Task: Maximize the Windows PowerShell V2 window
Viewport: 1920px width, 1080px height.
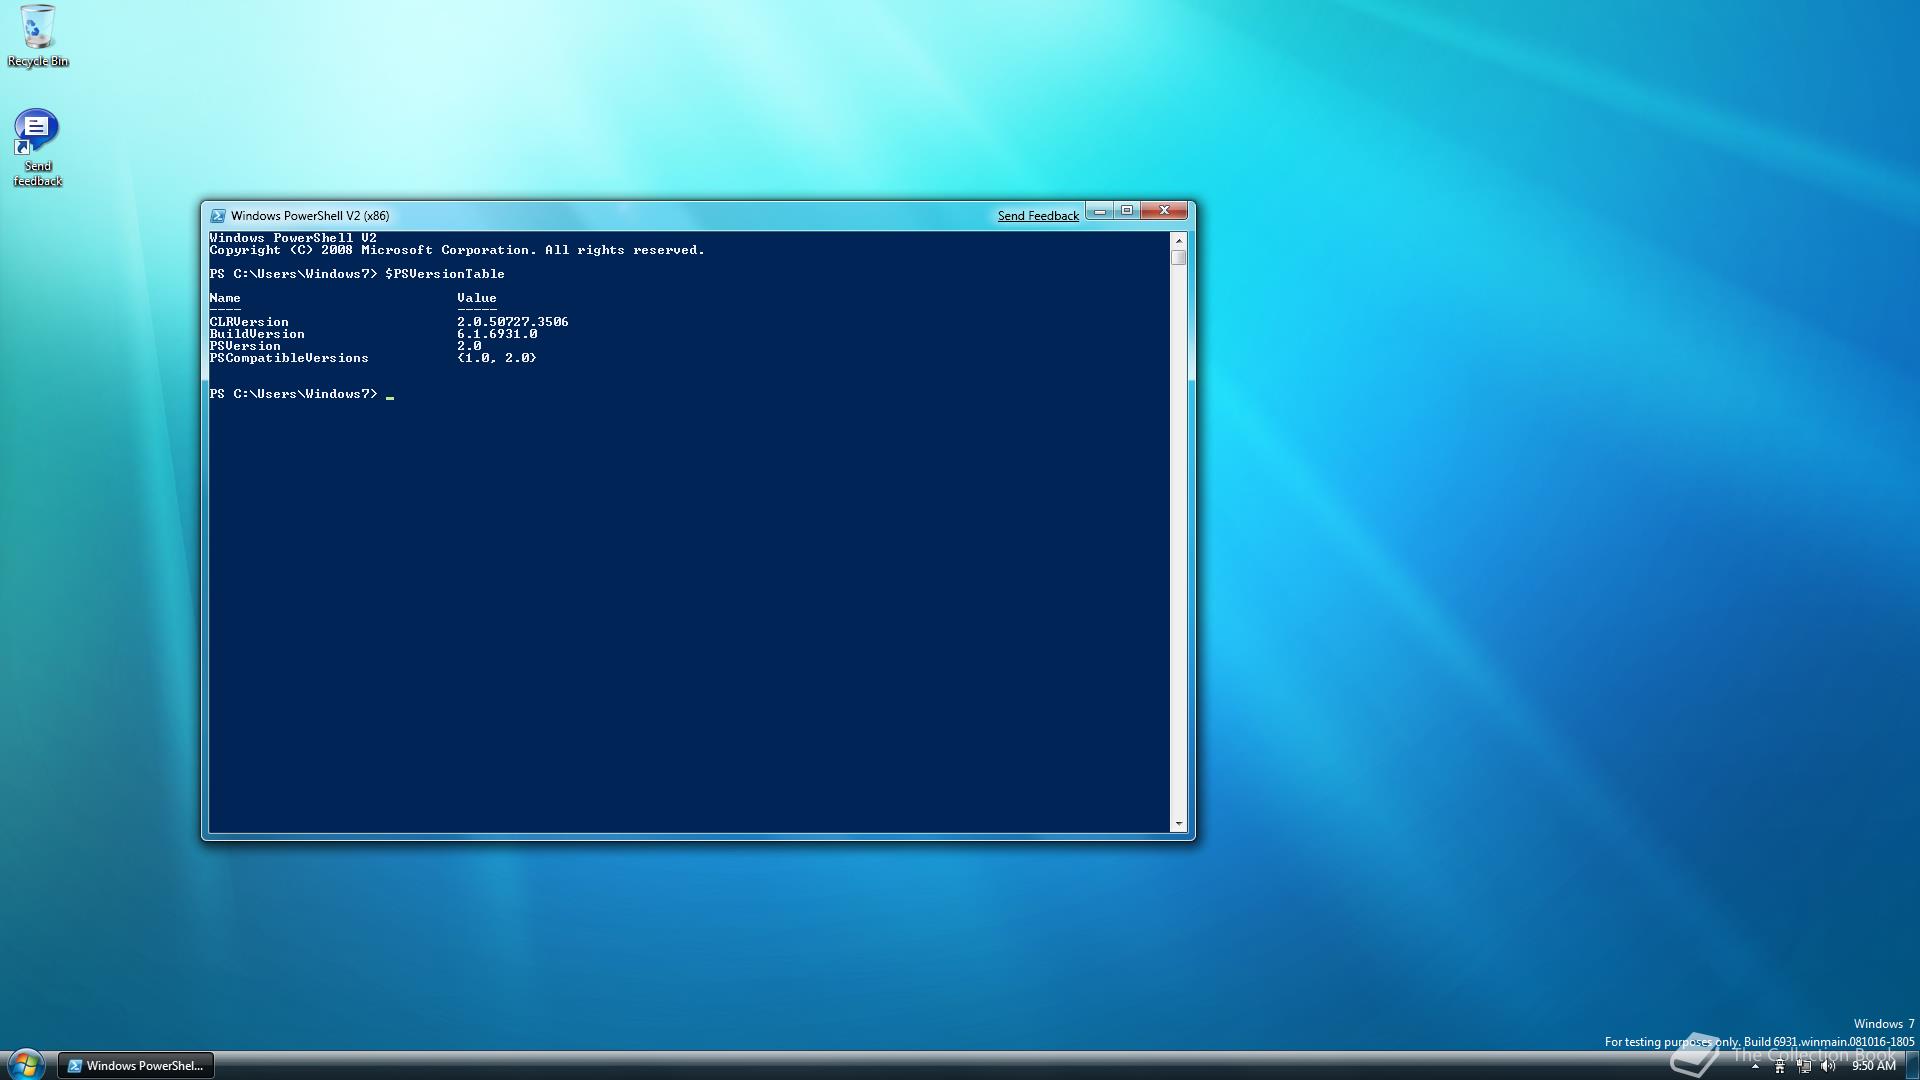Action: (1127, 211)
